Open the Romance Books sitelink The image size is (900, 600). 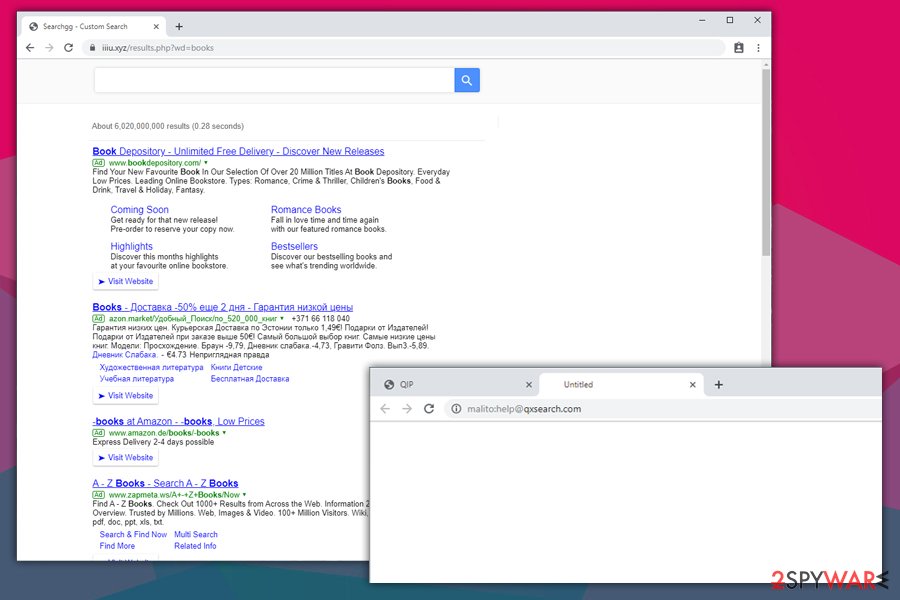(x=306, y=210)
